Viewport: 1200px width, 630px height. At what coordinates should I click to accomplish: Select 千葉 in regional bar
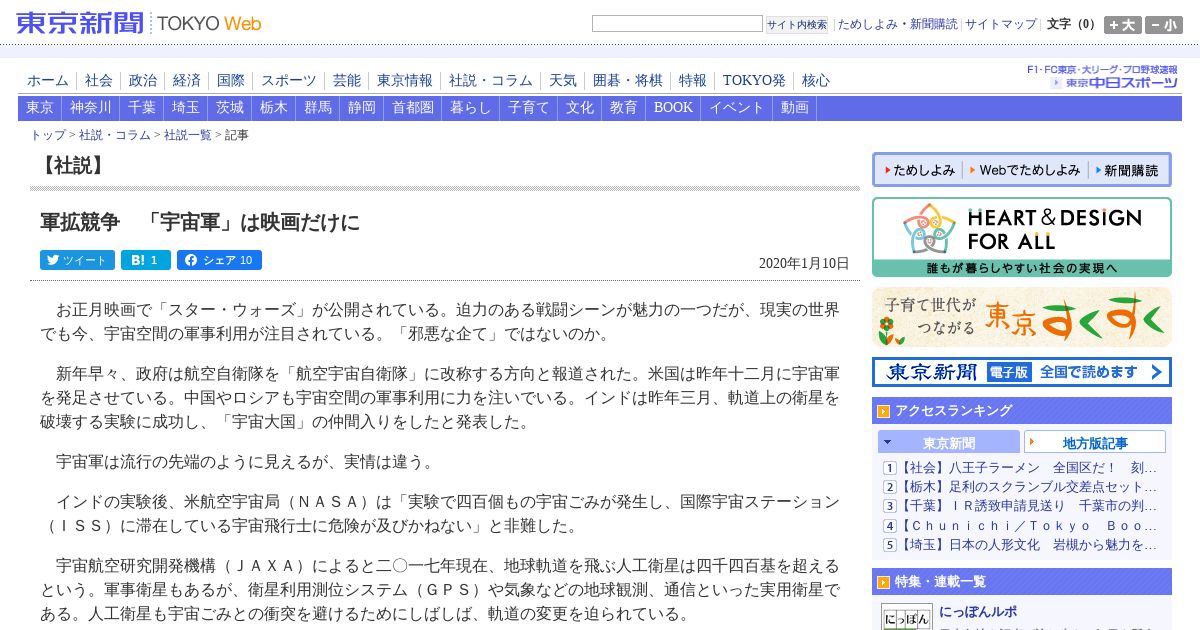pos(142,108)
